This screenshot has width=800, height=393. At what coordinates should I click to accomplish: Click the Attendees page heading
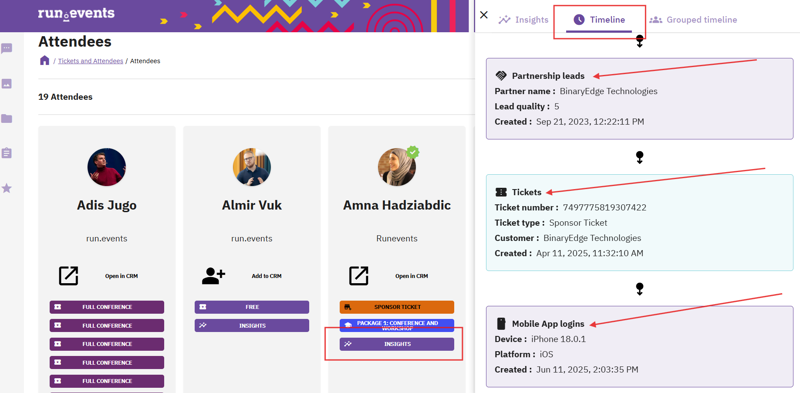(x=75, y=42)
